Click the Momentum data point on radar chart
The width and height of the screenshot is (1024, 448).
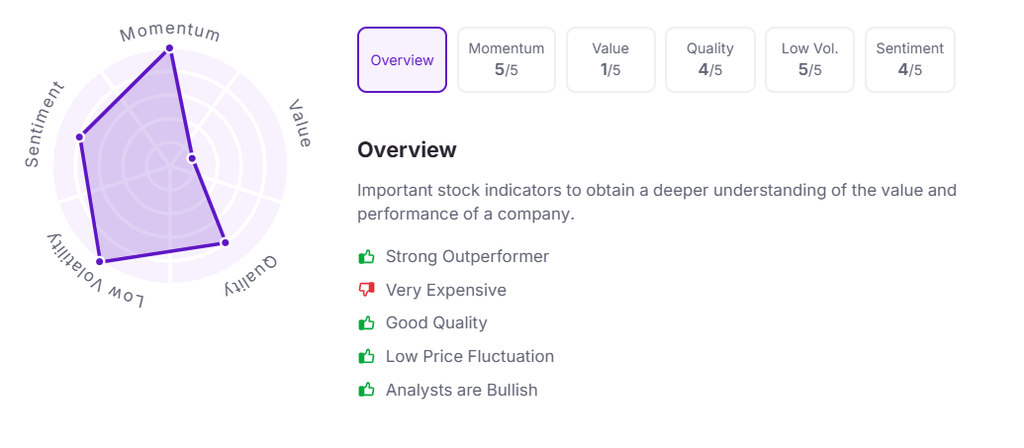[x=169, y=48]
